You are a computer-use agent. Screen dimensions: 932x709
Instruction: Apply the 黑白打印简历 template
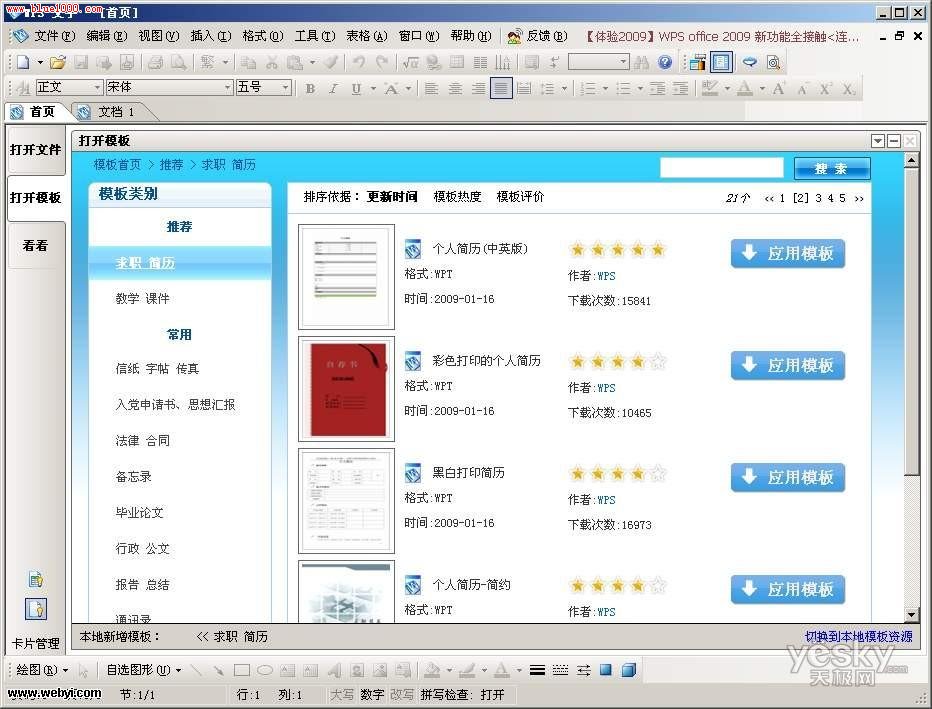coord(788,478)
